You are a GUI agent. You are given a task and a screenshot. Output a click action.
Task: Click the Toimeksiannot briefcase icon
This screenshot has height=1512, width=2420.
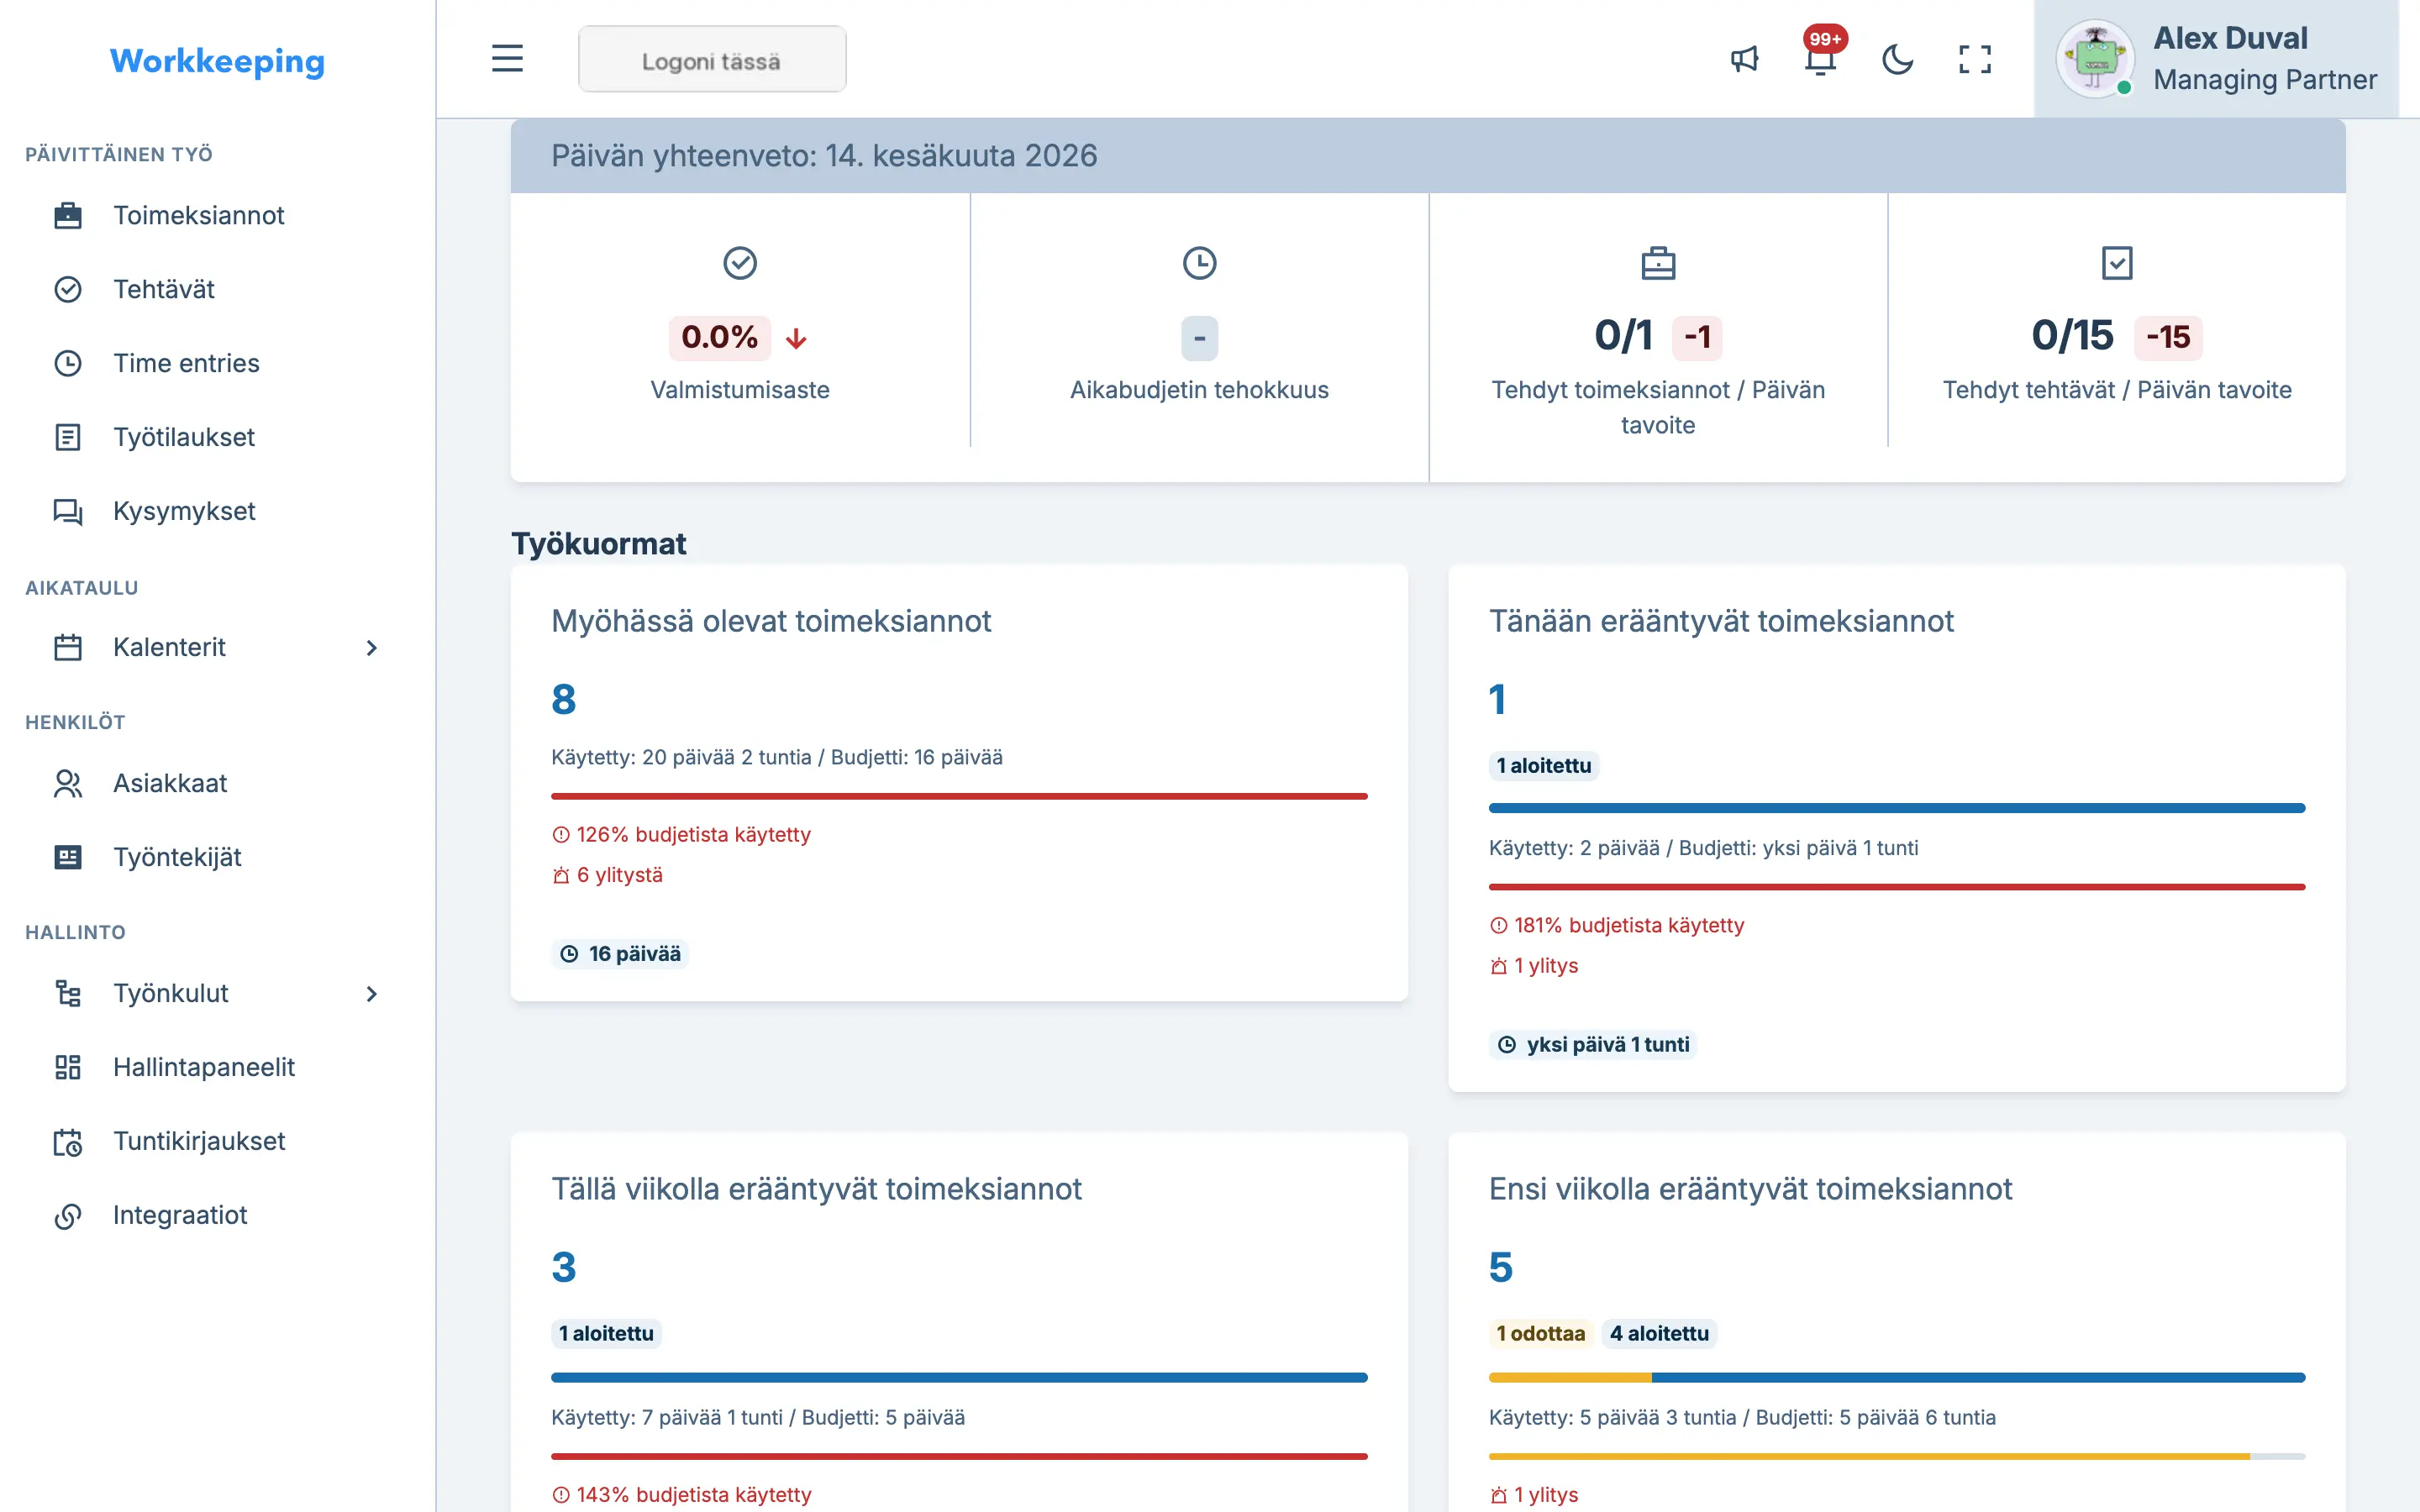tap(68, 215)
